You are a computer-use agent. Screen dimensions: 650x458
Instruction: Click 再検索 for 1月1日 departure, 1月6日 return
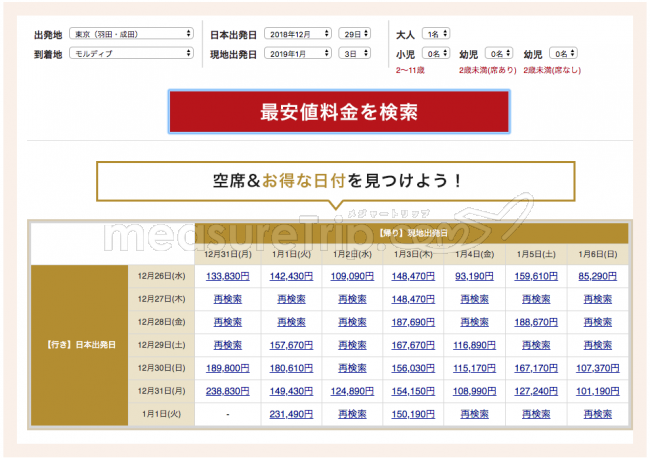coord(597,414)
